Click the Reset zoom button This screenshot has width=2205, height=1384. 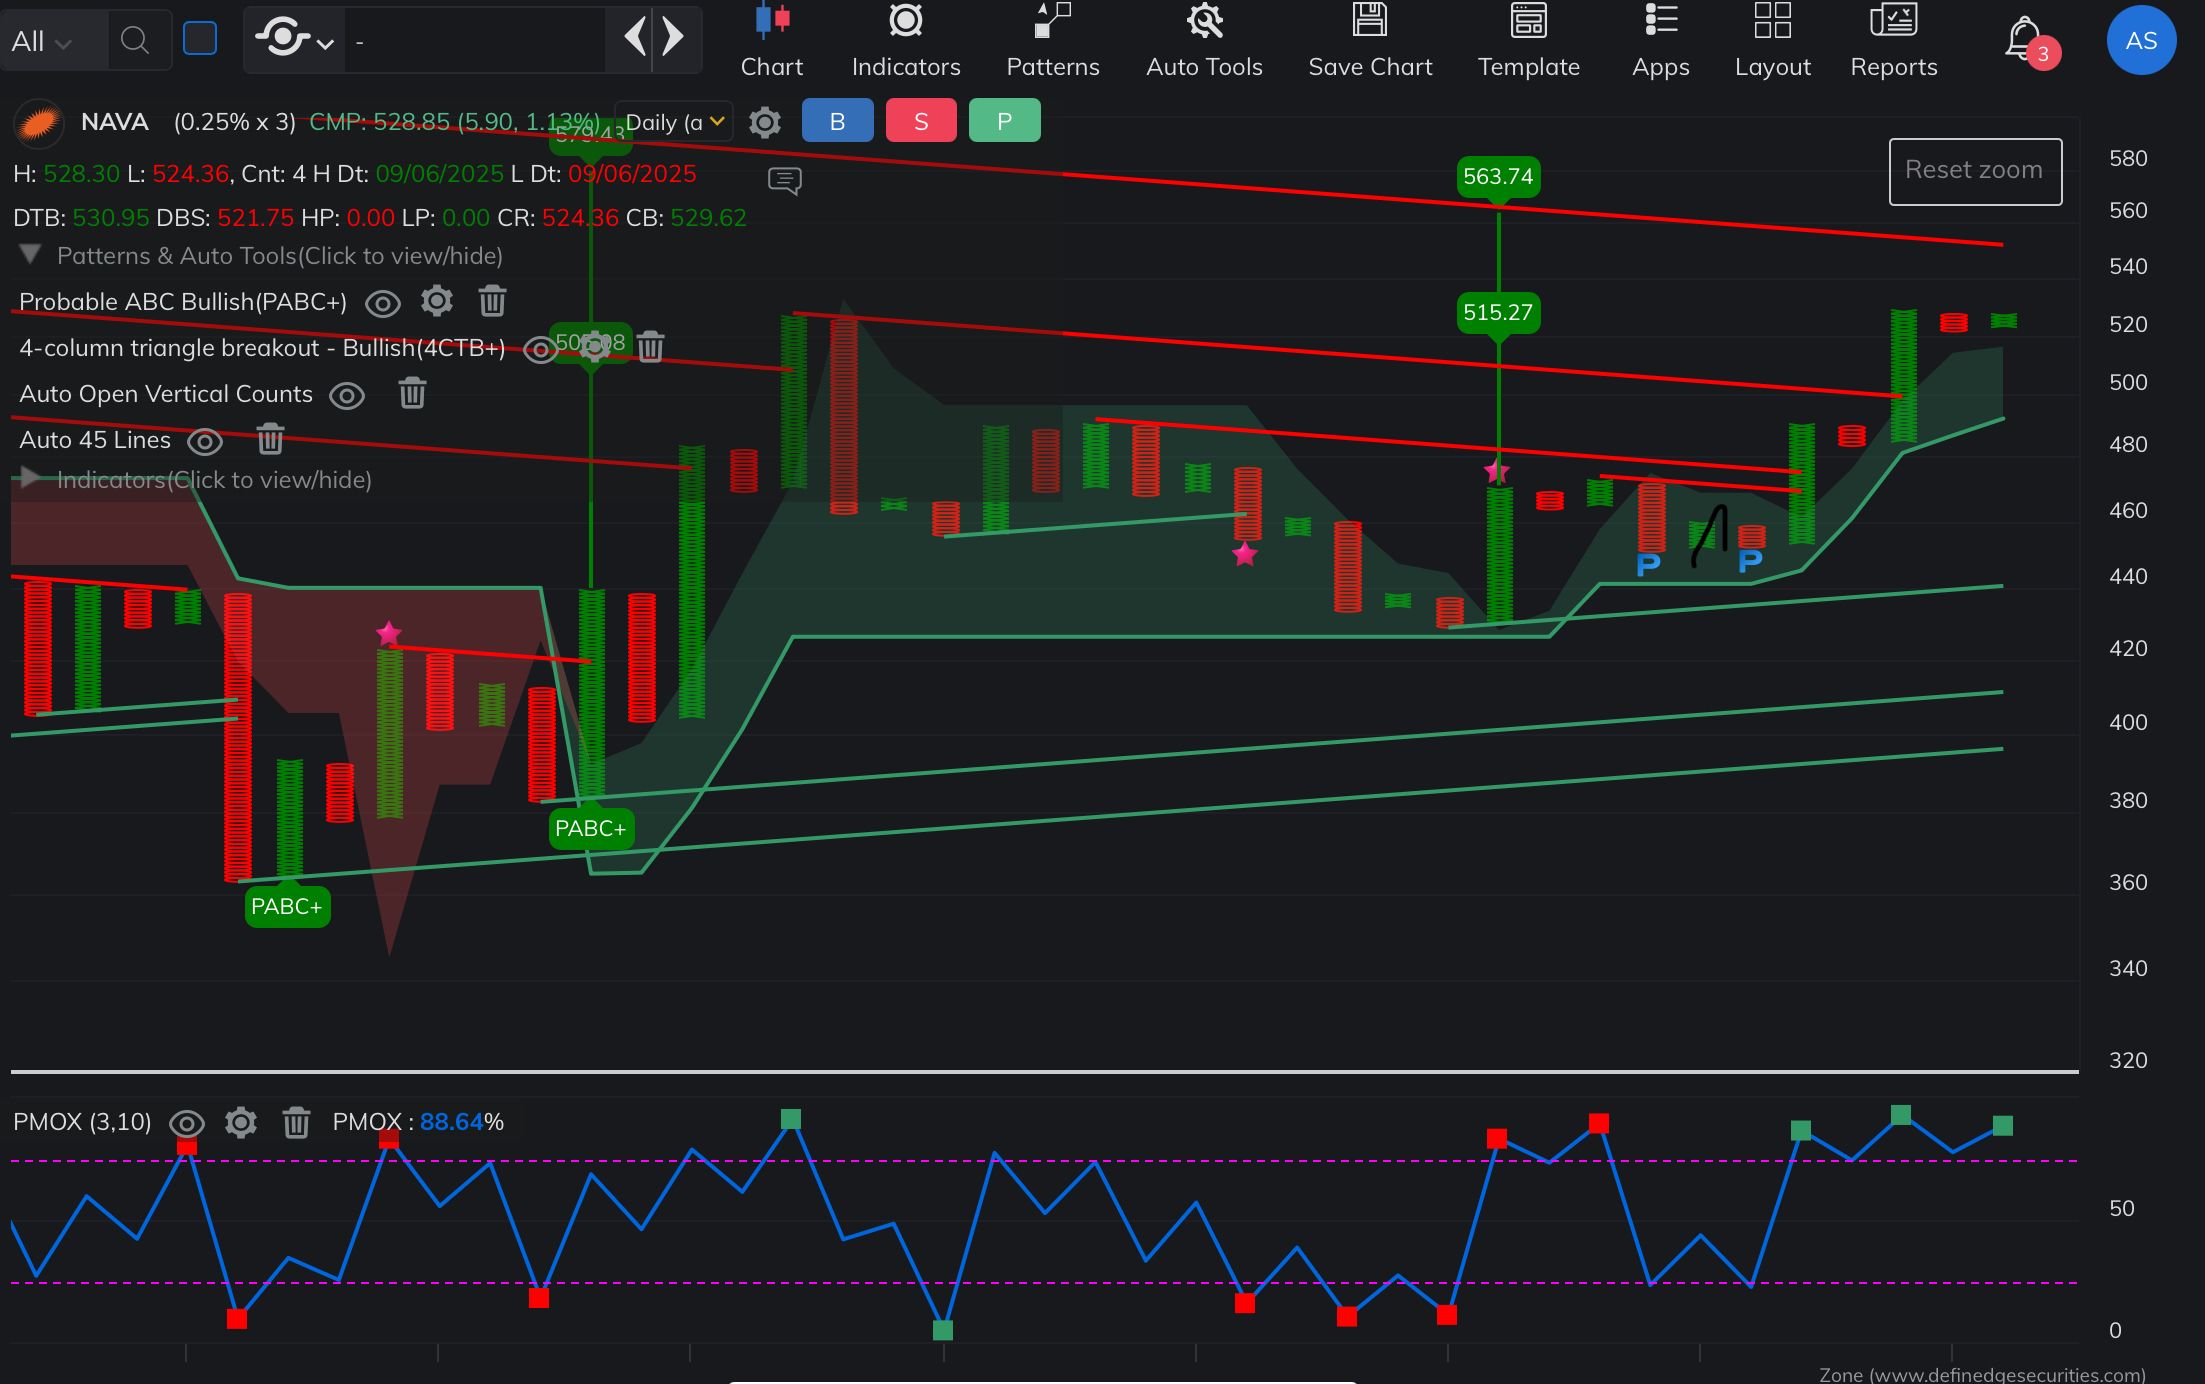[x=1975, y=171]
